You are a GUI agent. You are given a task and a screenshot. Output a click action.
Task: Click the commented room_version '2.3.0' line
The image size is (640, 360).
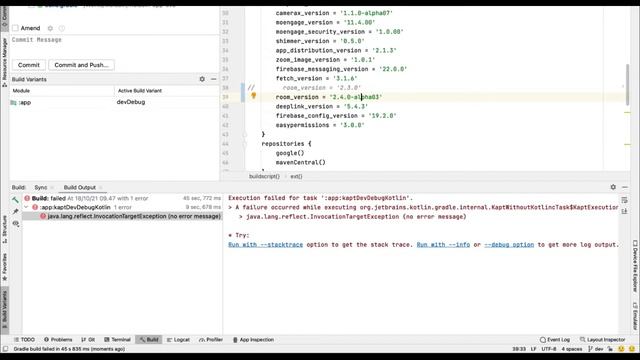(322, 88)
